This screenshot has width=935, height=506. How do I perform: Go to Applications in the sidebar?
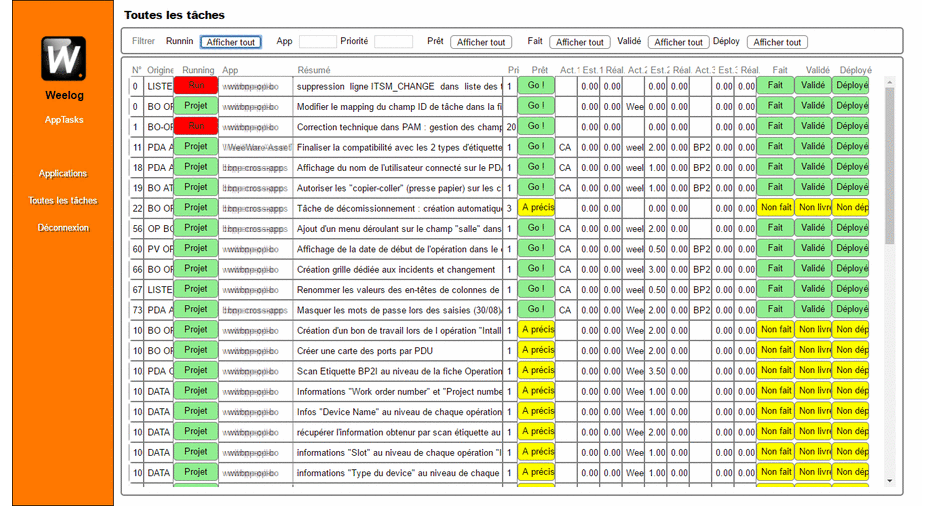(x=63, y=173)
